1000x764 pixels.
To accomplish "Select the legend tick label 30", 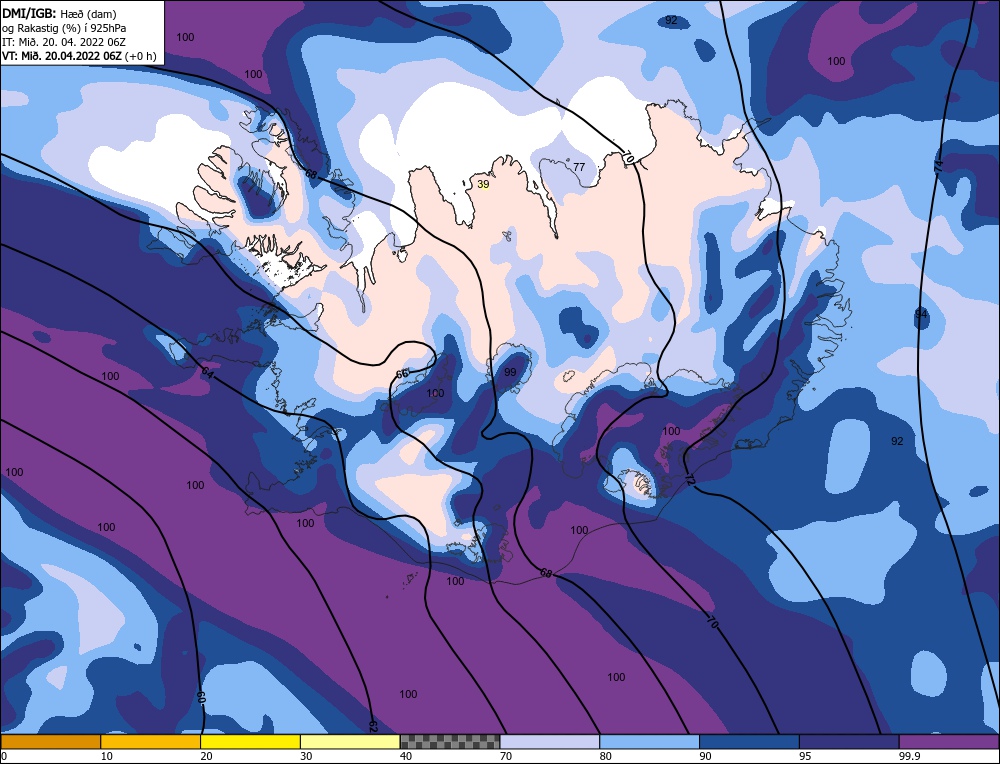I will click(x=306, y=756).
